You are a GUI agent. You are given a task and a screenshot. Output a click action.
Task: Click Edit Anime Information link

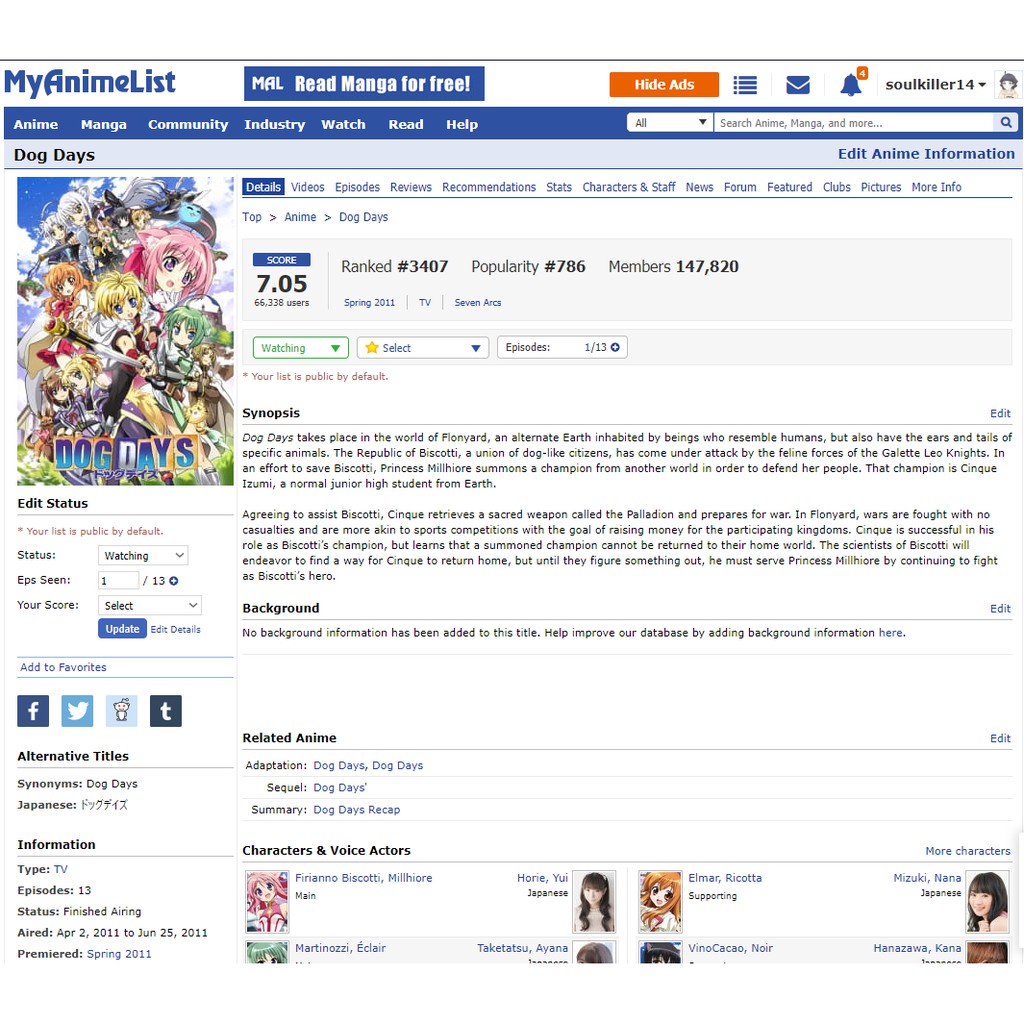point(926,154)
